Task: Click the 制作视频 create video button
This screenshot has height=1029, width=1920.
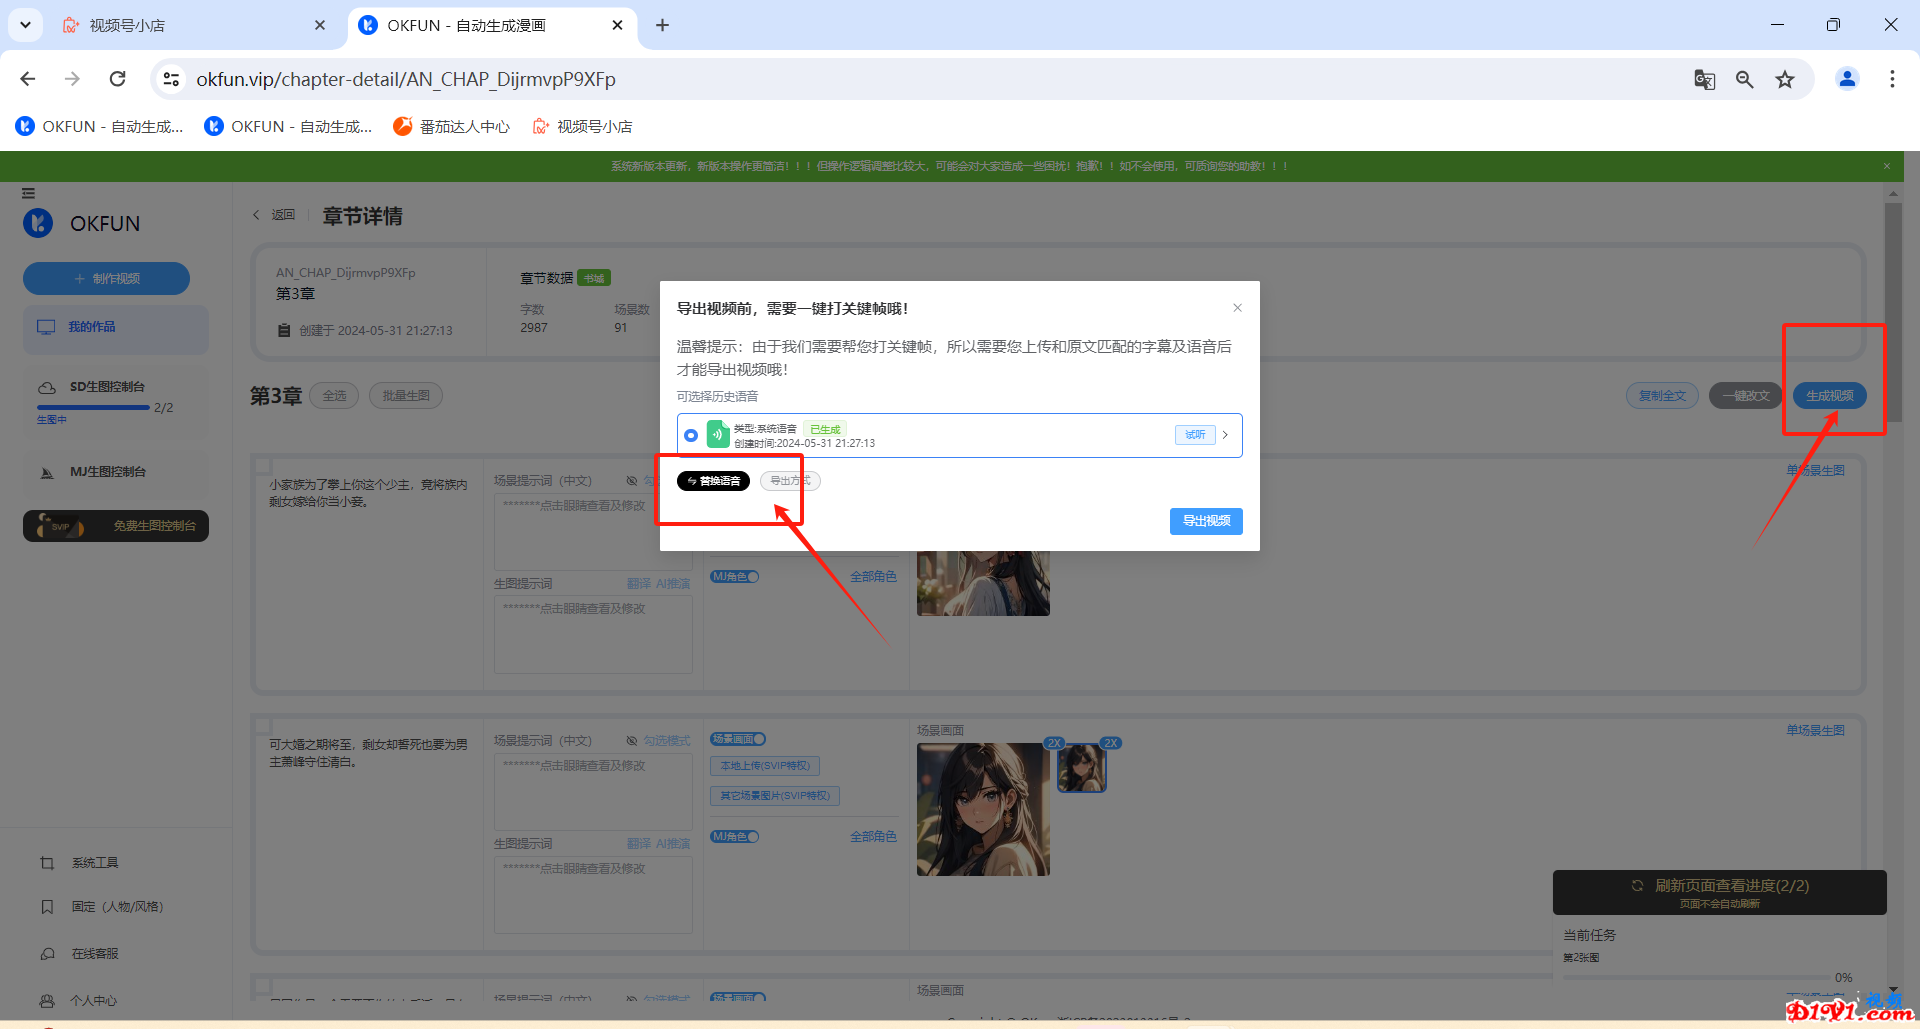Action: pos(106,279)
